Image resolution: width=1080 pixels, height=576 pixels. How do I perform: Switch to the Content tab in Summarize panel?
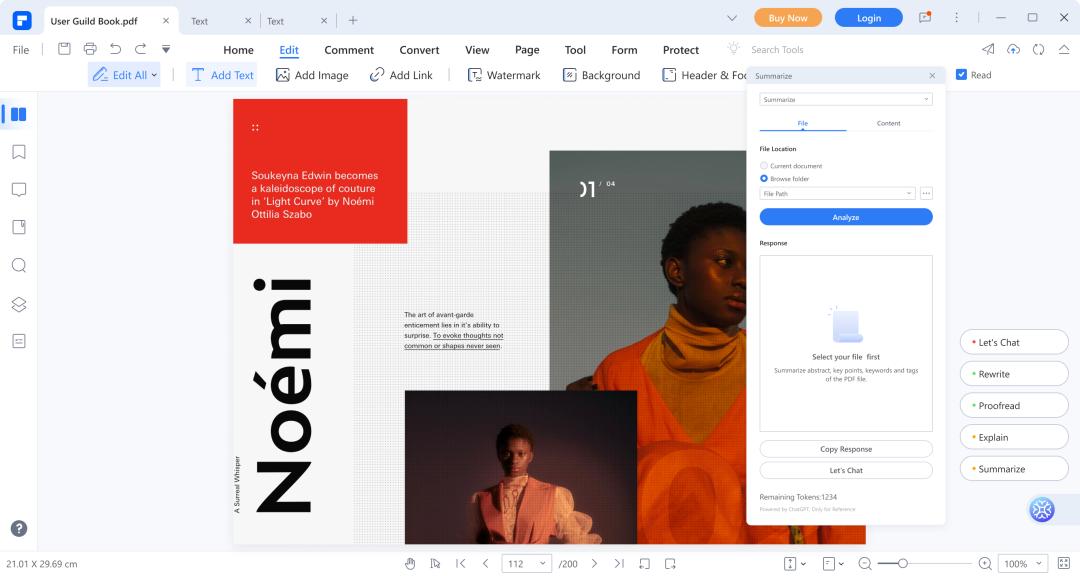coord(888,123)
